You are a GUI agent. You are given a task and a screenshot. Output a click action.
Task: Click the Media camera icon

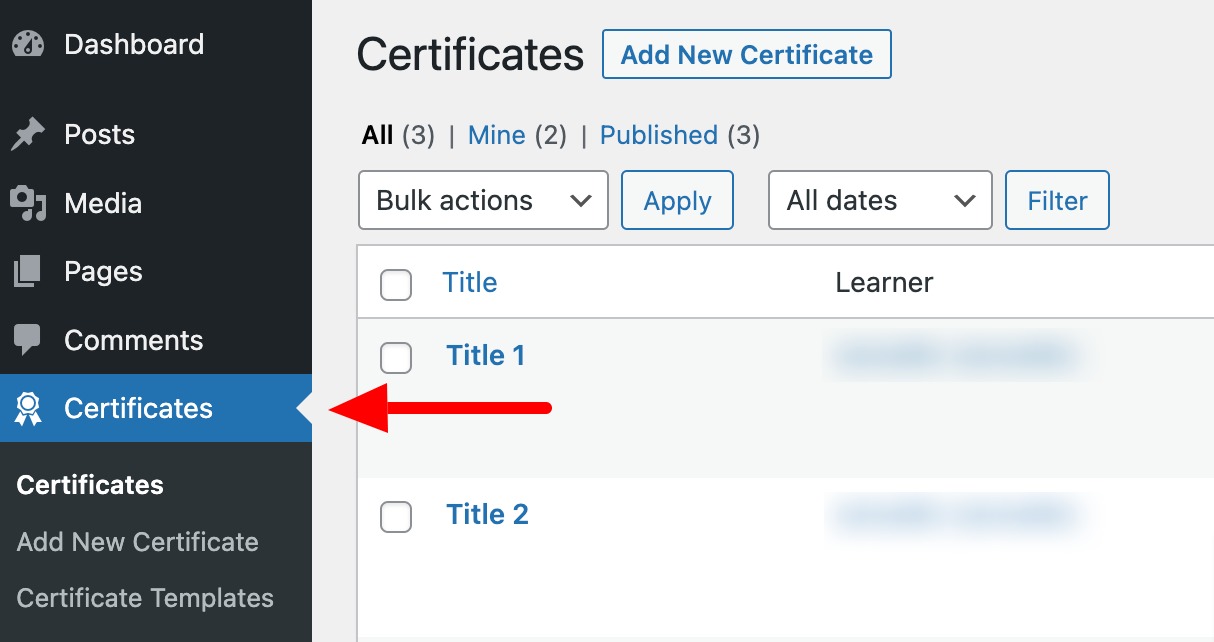(28, 203)
